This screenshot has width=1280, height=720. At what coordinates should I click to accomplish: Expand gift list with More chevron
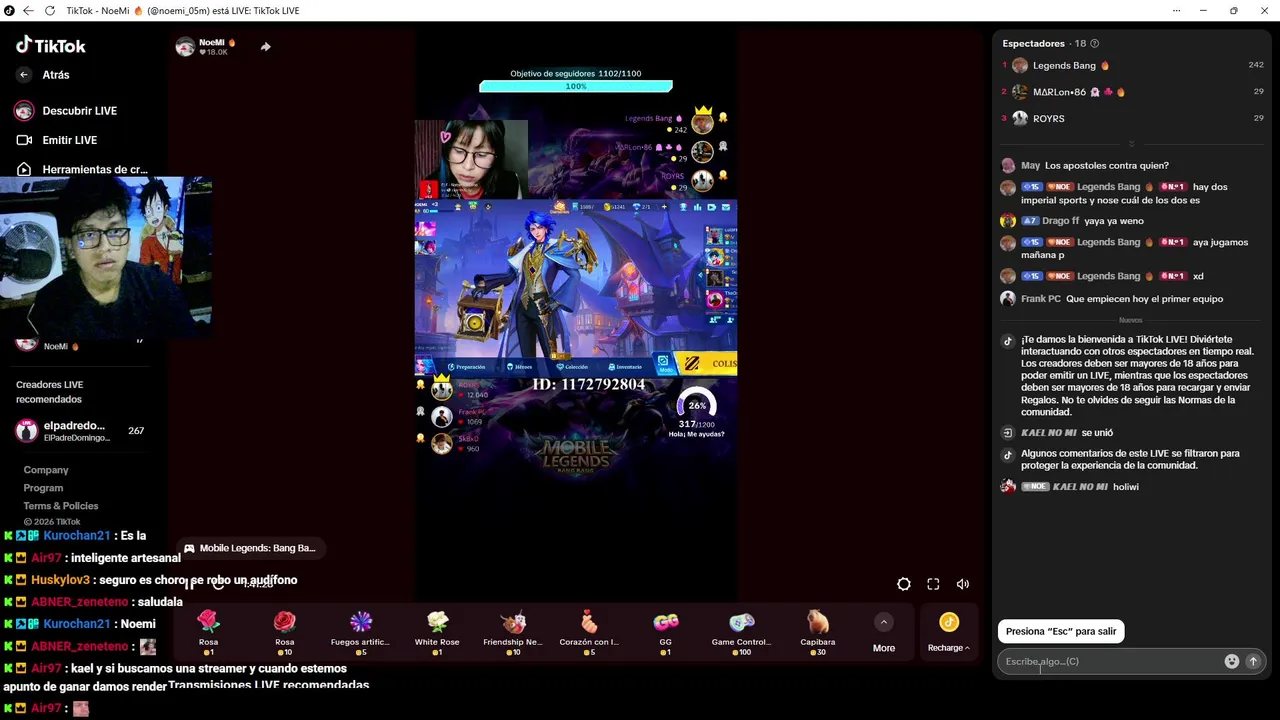884,622
